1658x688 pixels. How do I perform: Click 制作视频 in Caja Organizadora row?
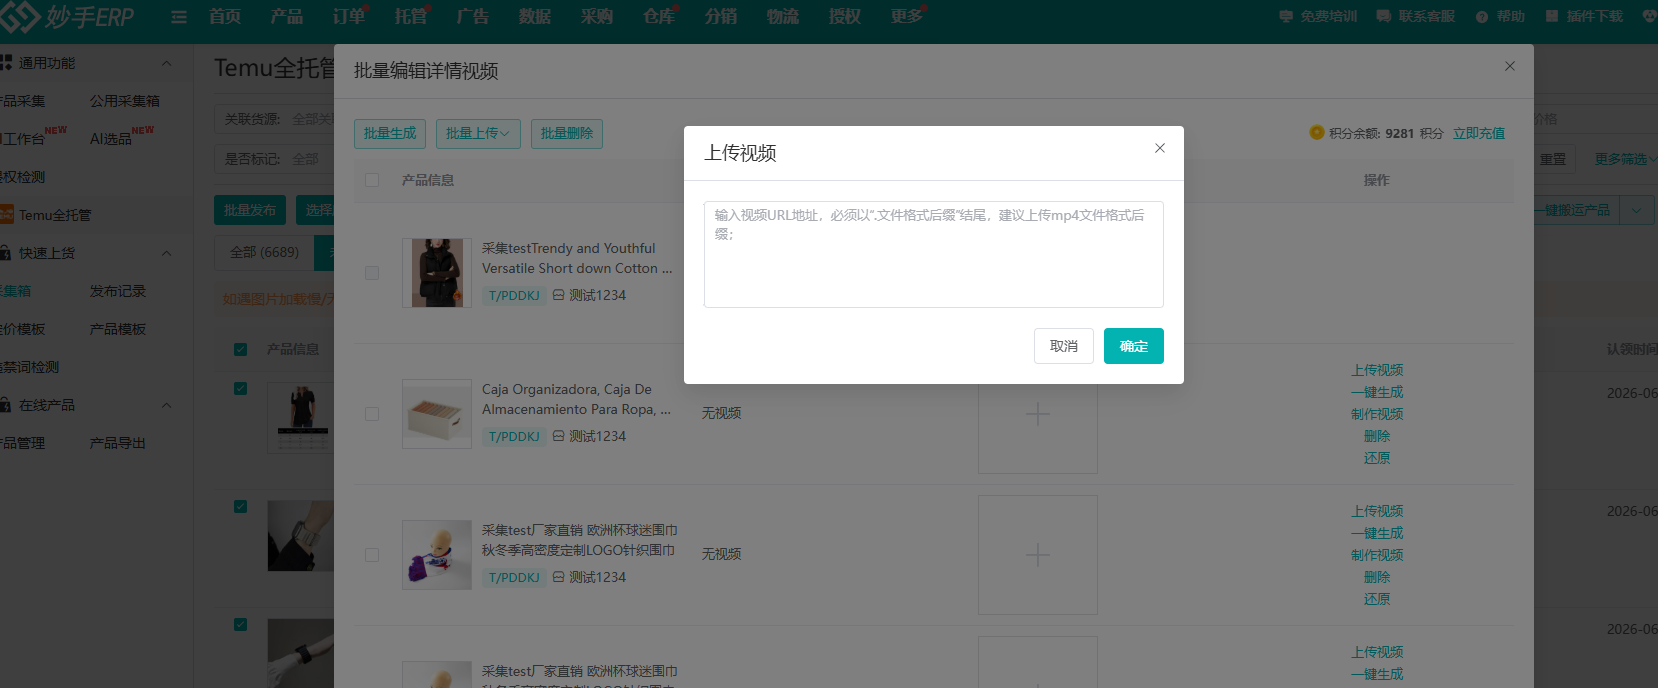(x=1377, y=414)
